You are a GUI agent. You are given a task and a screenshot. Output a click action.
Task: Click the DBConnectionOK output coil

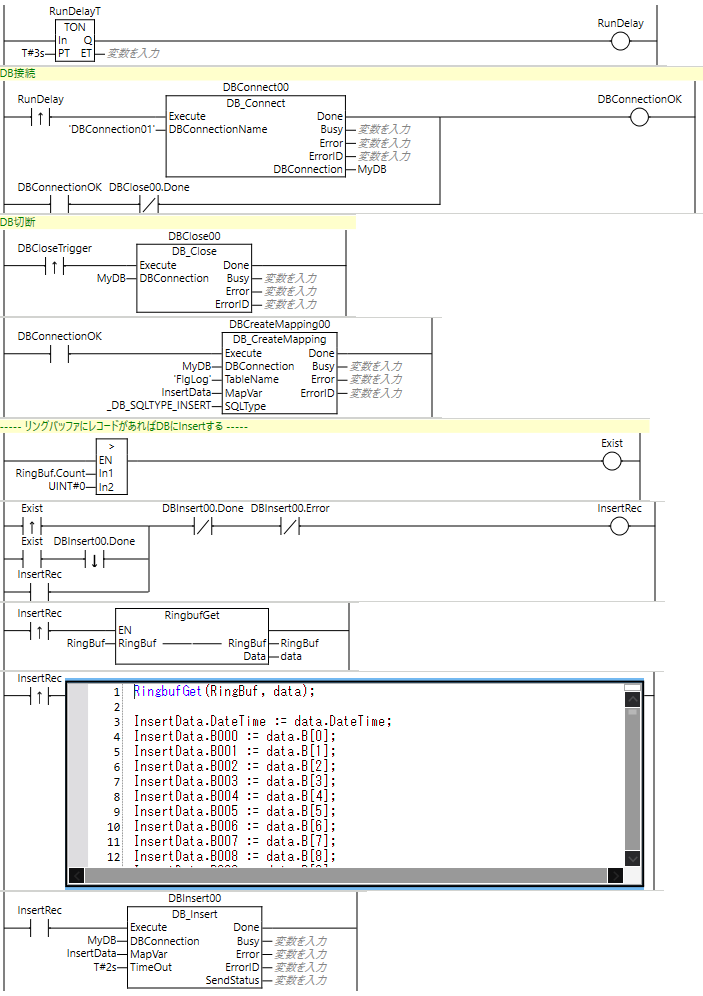click(x=639, y=117)
